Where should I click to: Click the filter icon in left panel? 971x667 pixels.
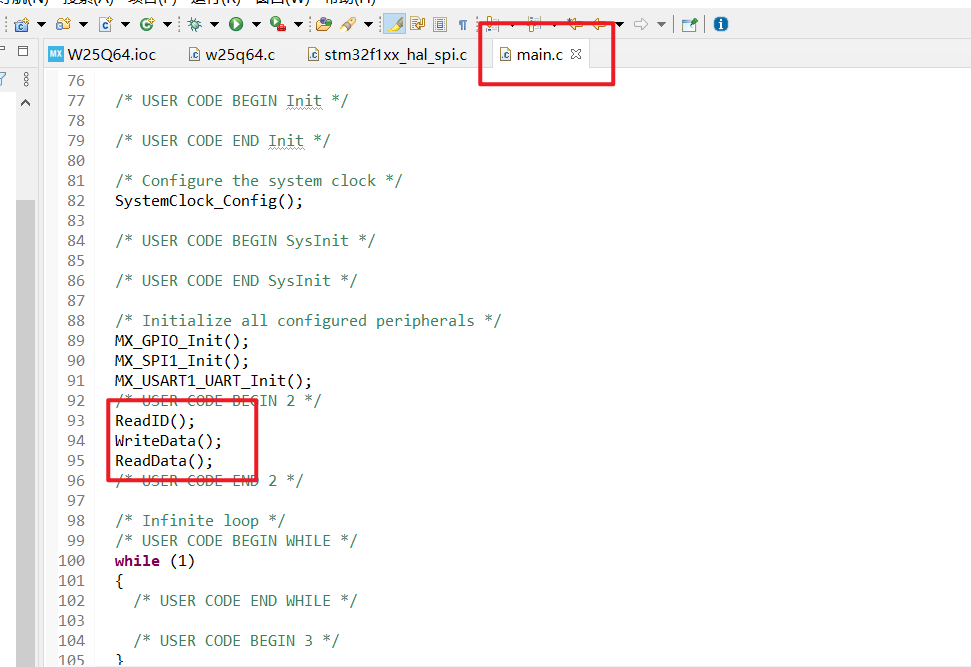pos(2,79)
